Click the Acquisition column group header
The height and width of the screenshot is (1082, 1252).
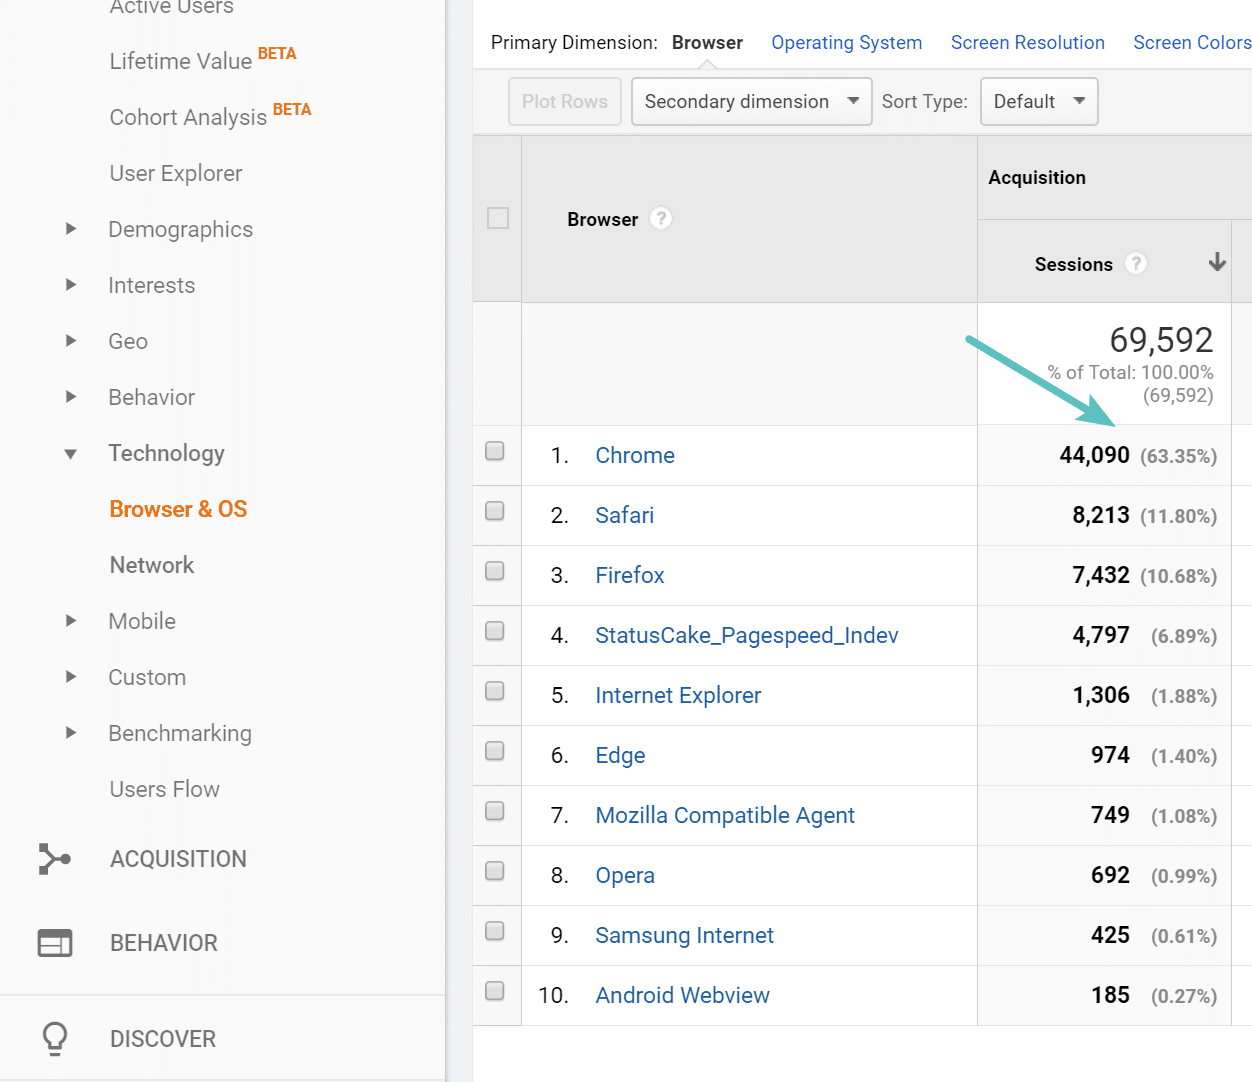(1037, 177)
